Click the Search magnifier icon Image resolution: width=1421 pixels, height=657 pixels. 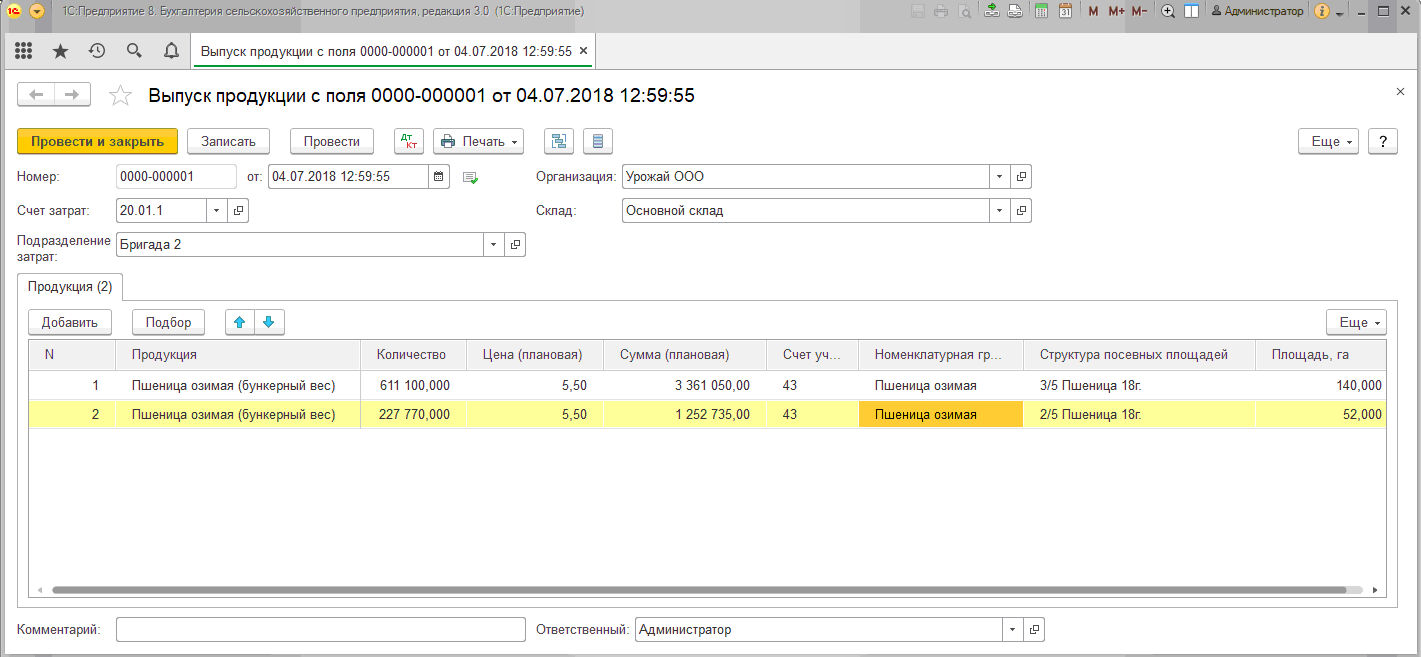[134, 51]
